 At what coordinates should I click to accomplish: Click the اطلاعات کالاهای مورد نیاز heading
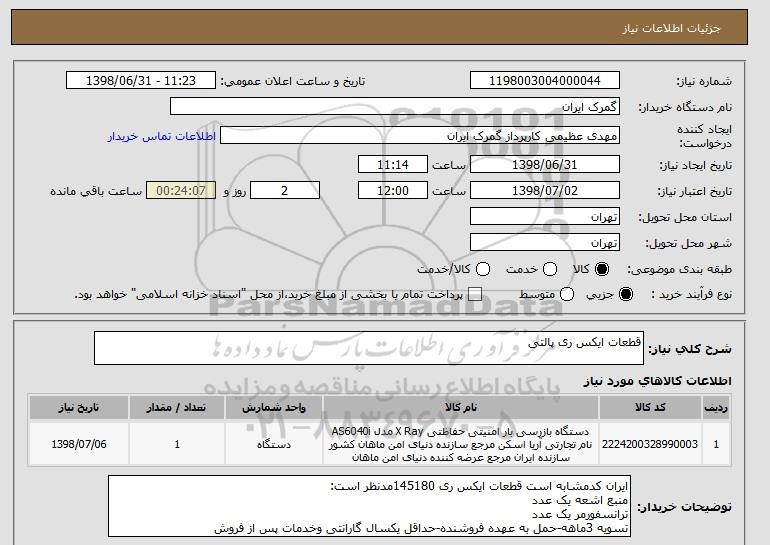click(658, 381)
